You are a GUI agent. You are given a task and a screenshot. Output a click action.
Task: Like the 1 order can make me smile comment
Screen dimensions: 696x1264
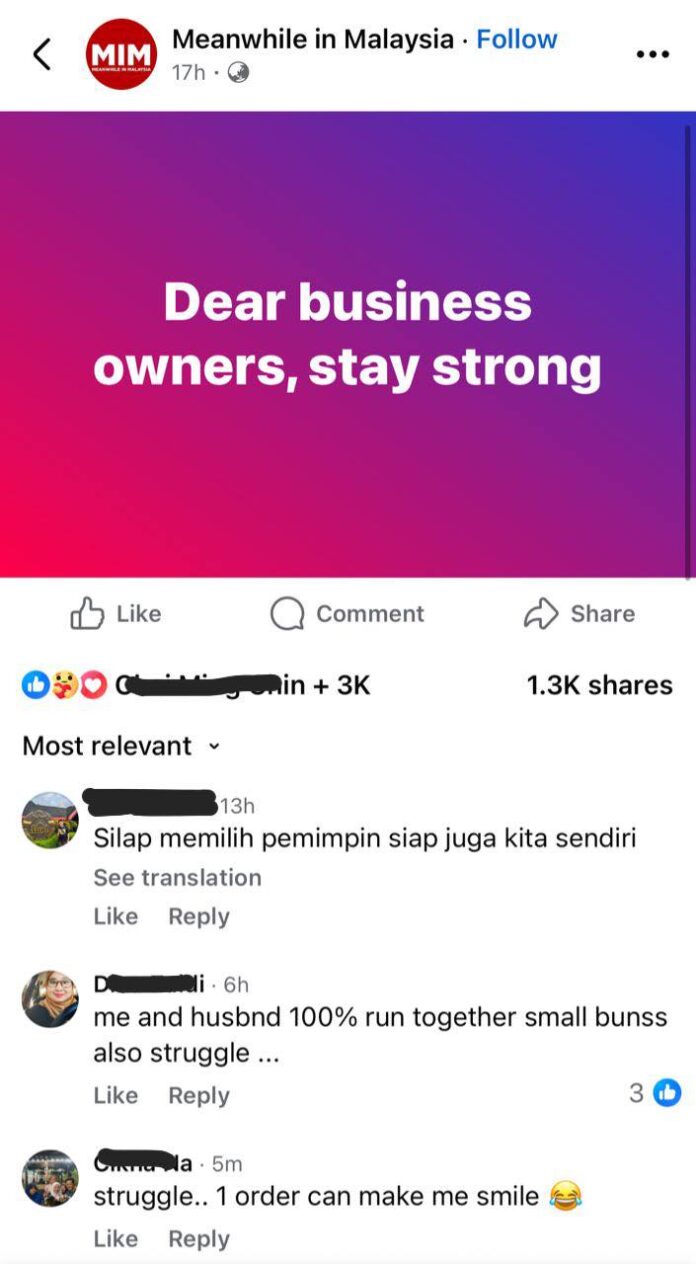coord(116,1238)
